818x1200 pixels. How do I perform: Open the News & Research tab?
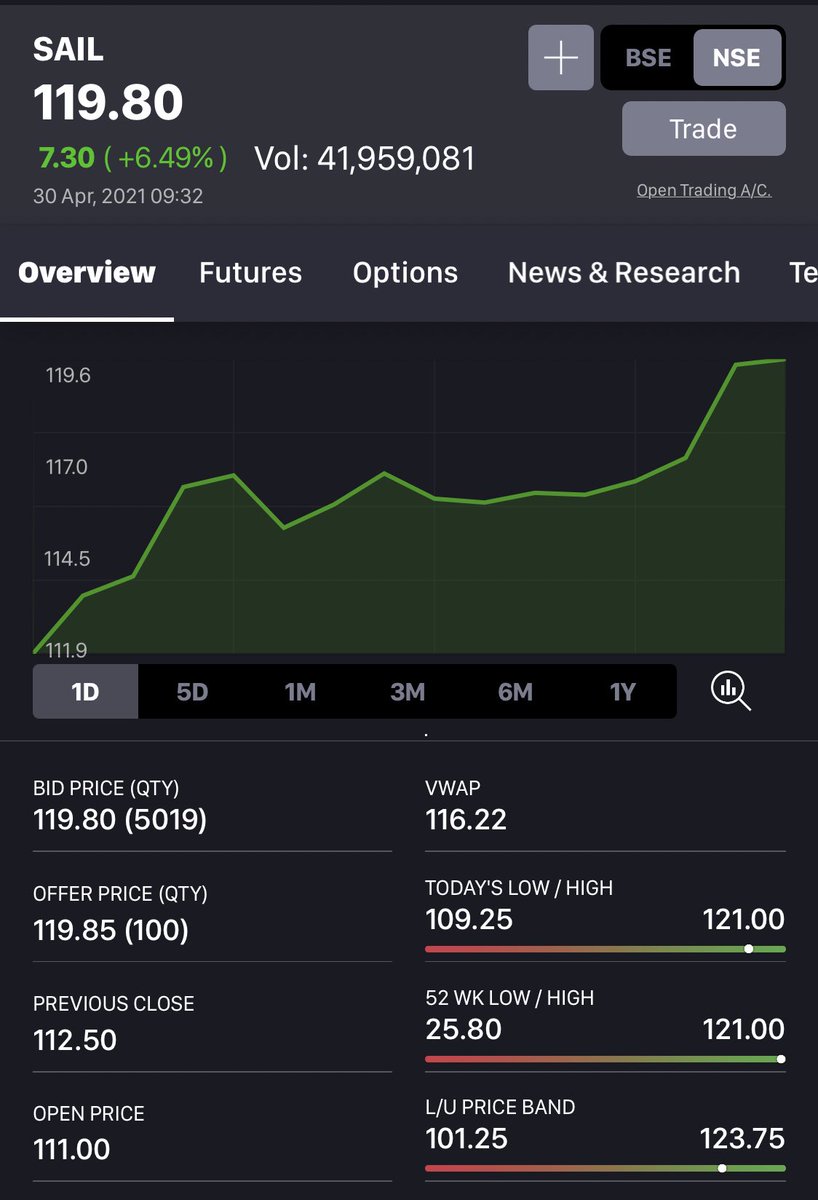pos(624,273)
